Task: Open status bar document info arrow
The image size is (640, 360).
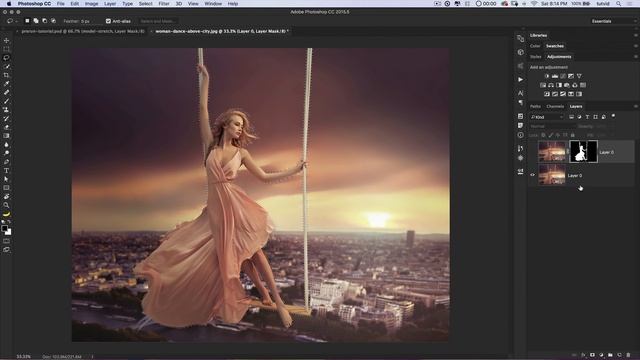Action: (92, 356)
